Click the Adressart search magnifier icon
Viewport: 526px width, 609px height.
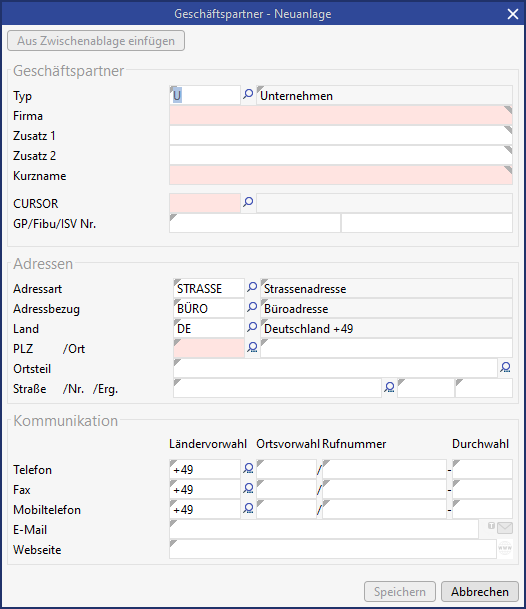252,288
